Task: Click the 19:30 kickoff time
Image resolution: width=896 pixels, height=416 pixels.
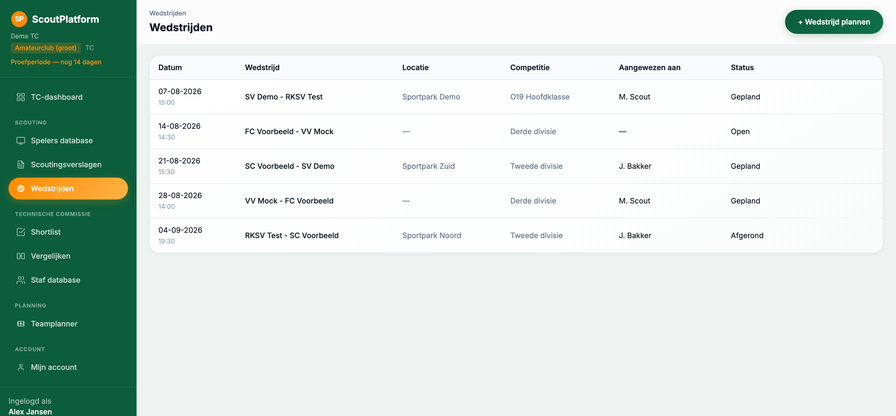Action: [x=166, y=241]
